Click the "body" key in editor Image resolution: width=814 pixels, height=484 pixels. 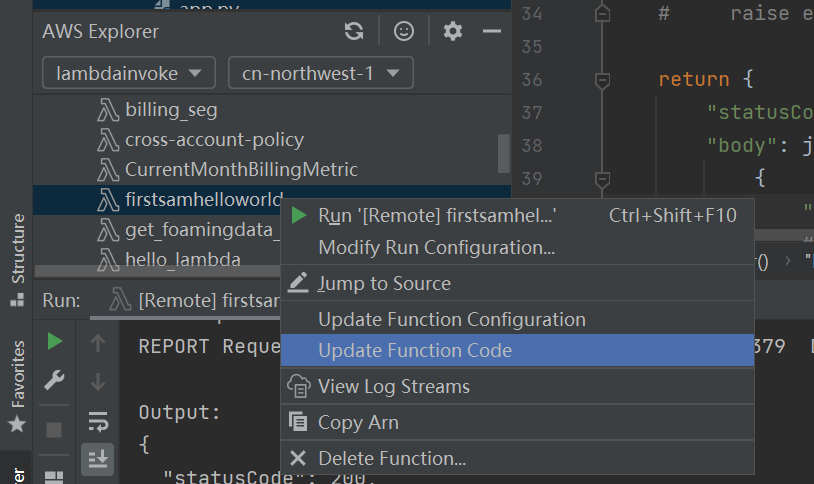(x=742, y=146)
